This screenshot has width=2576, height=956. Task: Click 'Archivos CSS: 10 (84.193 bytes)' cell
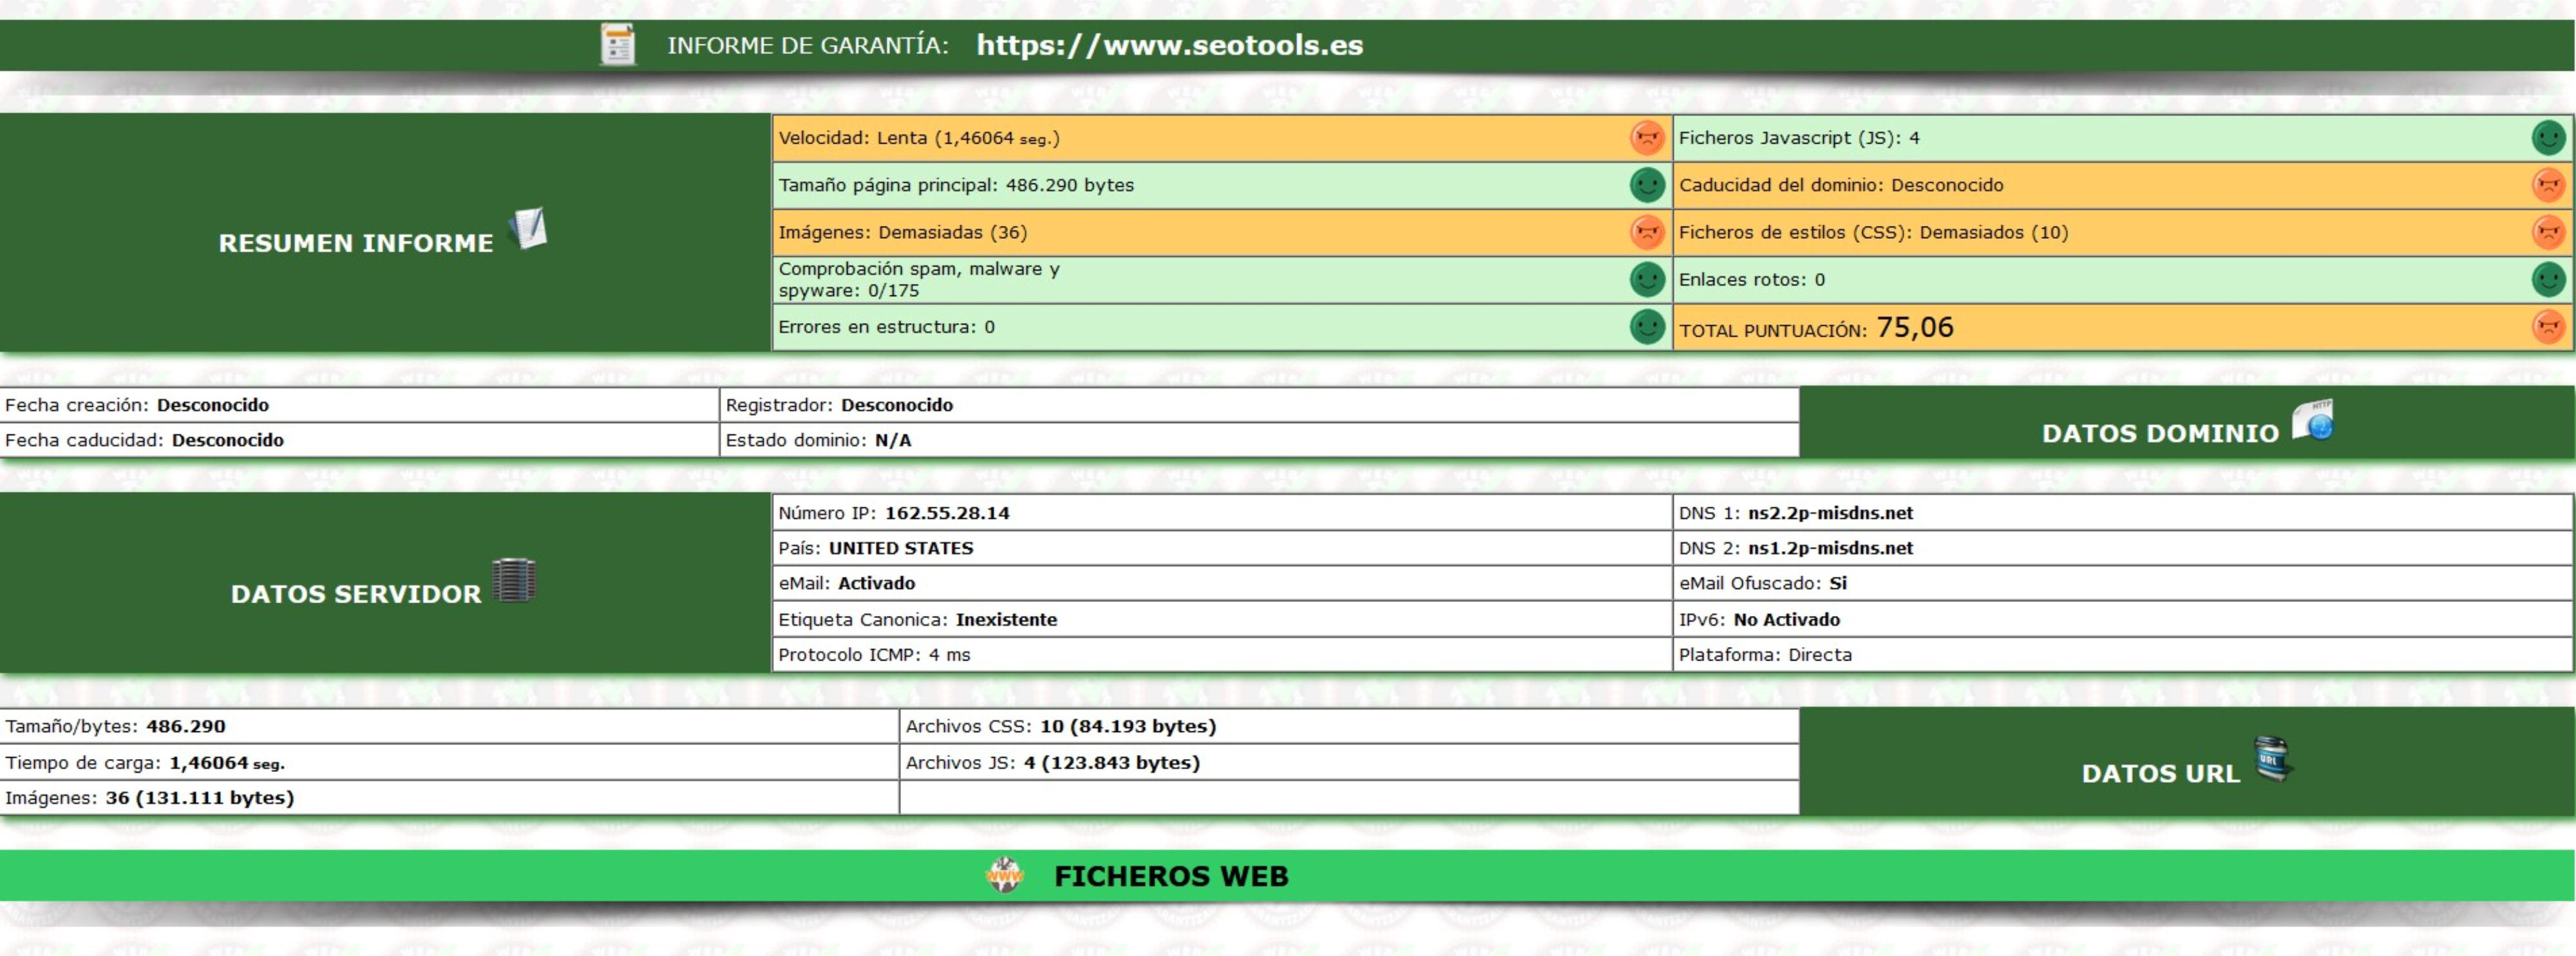pos(1349,726)
